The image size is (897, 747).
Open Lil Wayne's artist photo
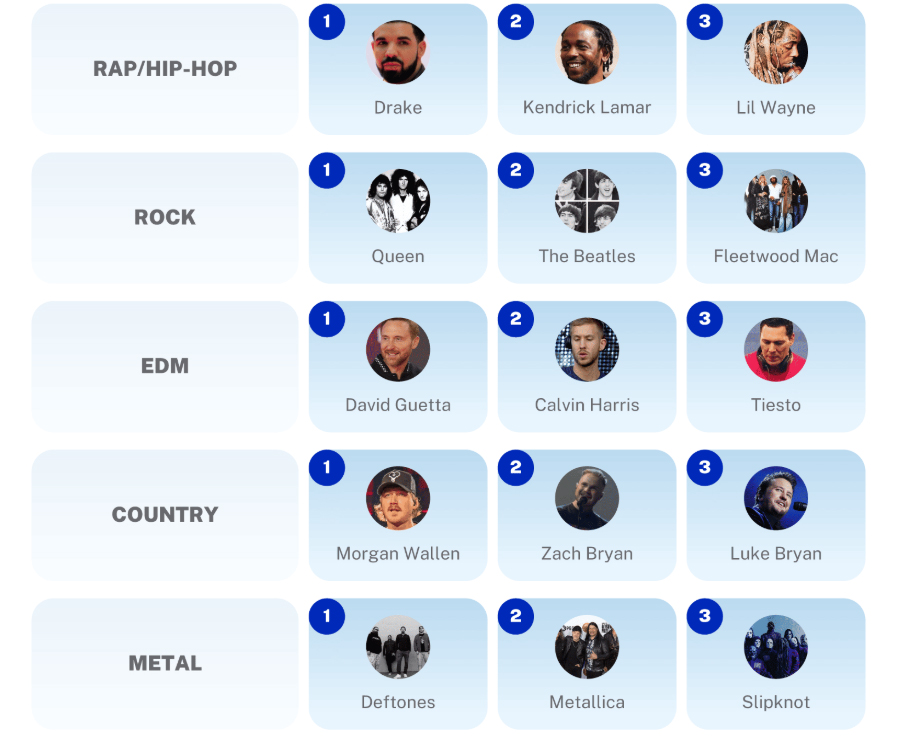pyautogui.click(x=776, y=52)
